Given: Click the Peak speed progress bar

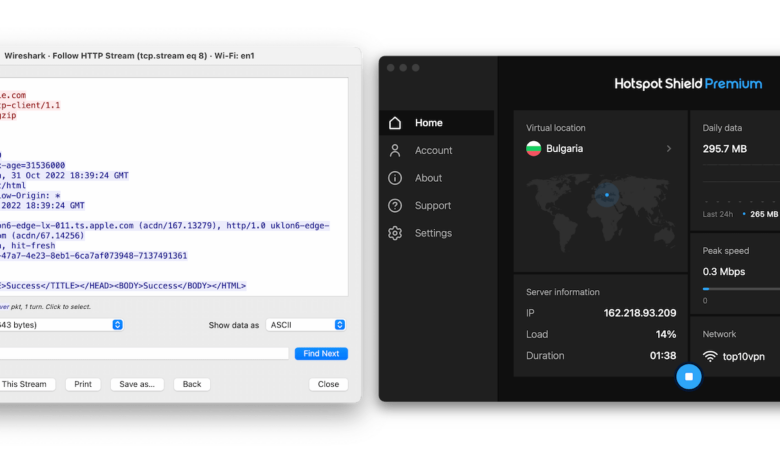Looking at the screenshot, I should click(741, 288).
